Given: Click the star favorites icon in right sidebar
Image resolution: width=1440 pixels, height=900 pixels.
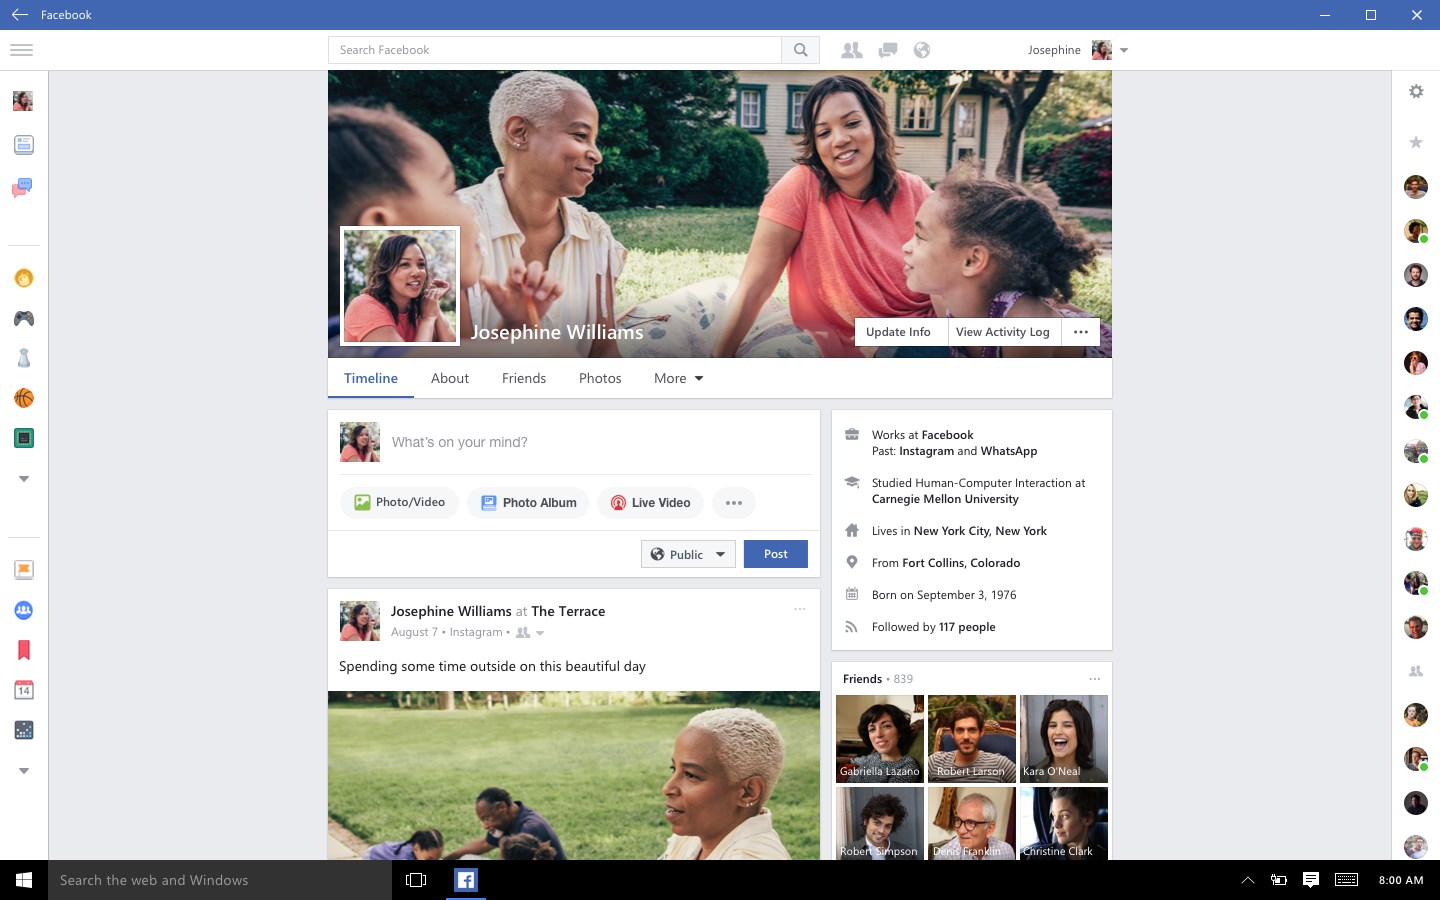Looking at the screenshot, I should tap(1416, 142).
